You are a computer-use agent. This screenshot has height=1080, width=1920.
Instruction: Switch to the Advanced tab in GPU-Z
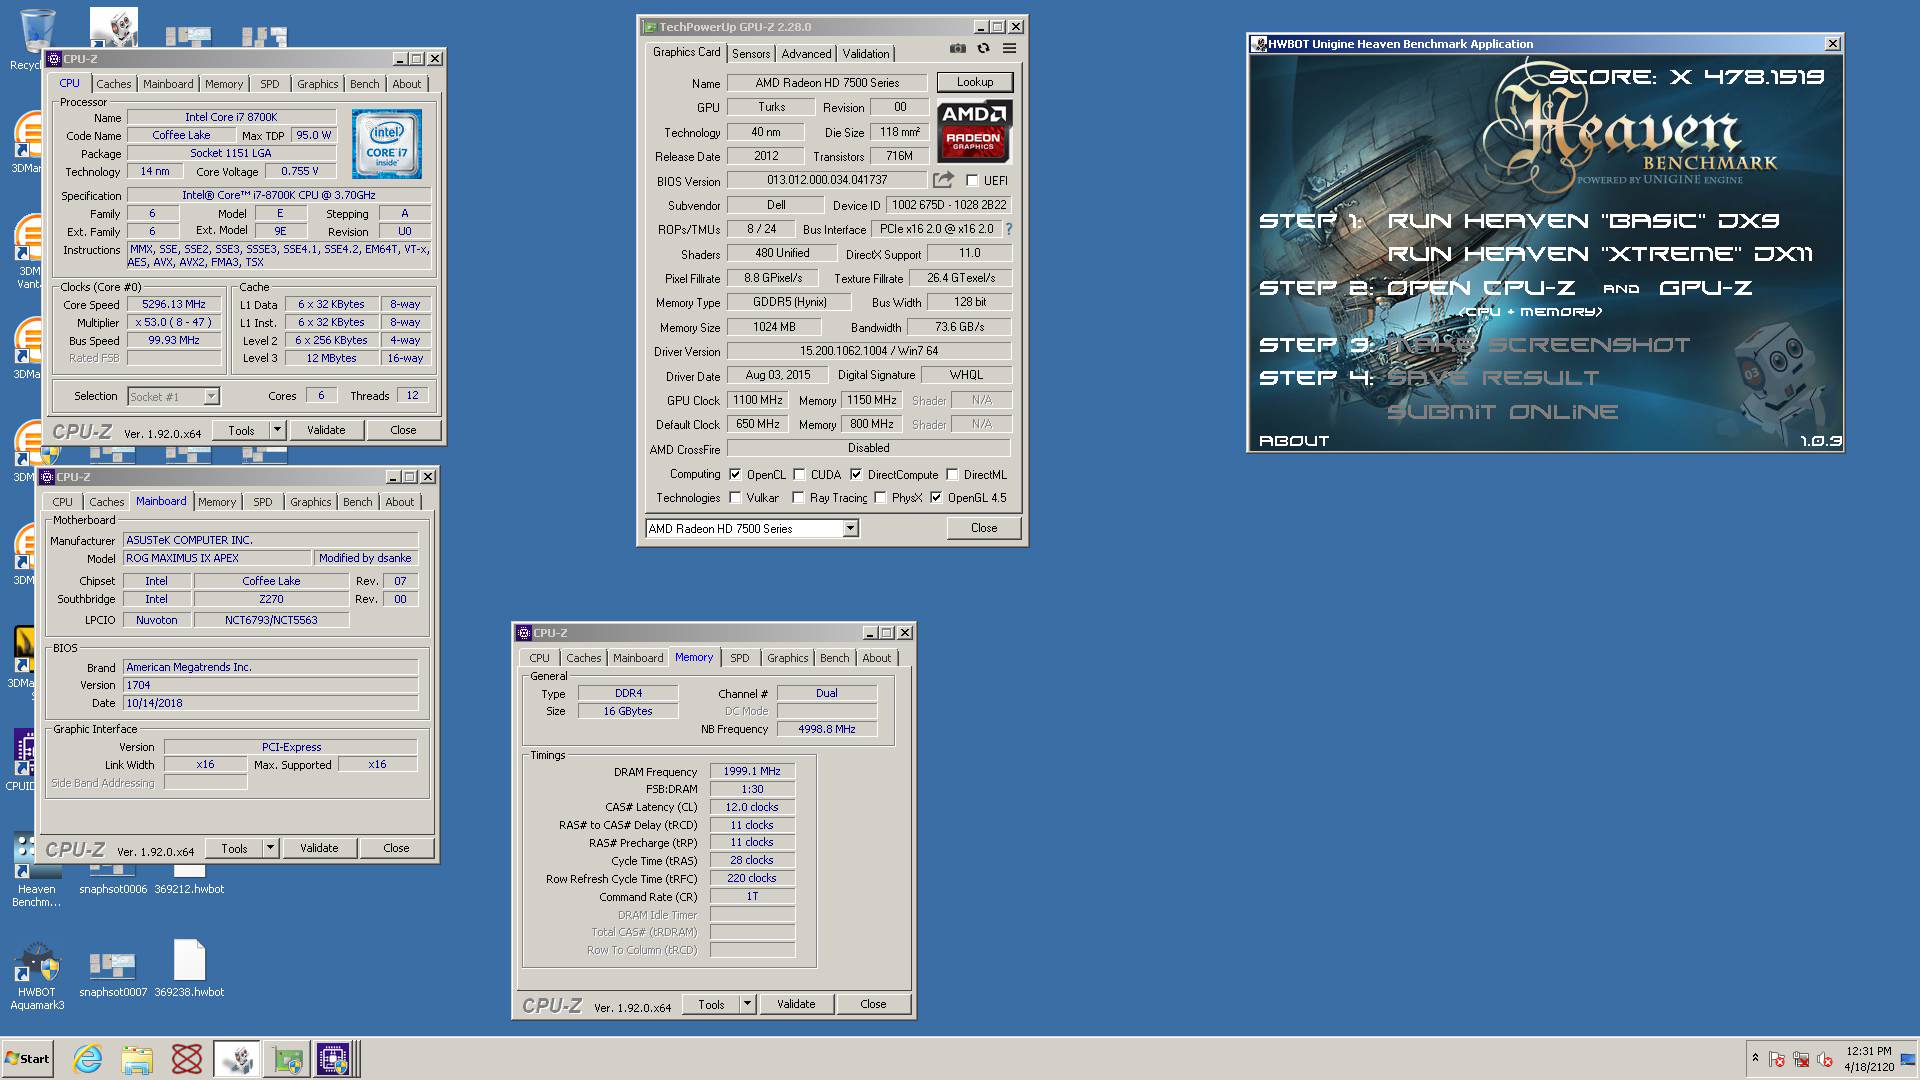tap(806, 54)
